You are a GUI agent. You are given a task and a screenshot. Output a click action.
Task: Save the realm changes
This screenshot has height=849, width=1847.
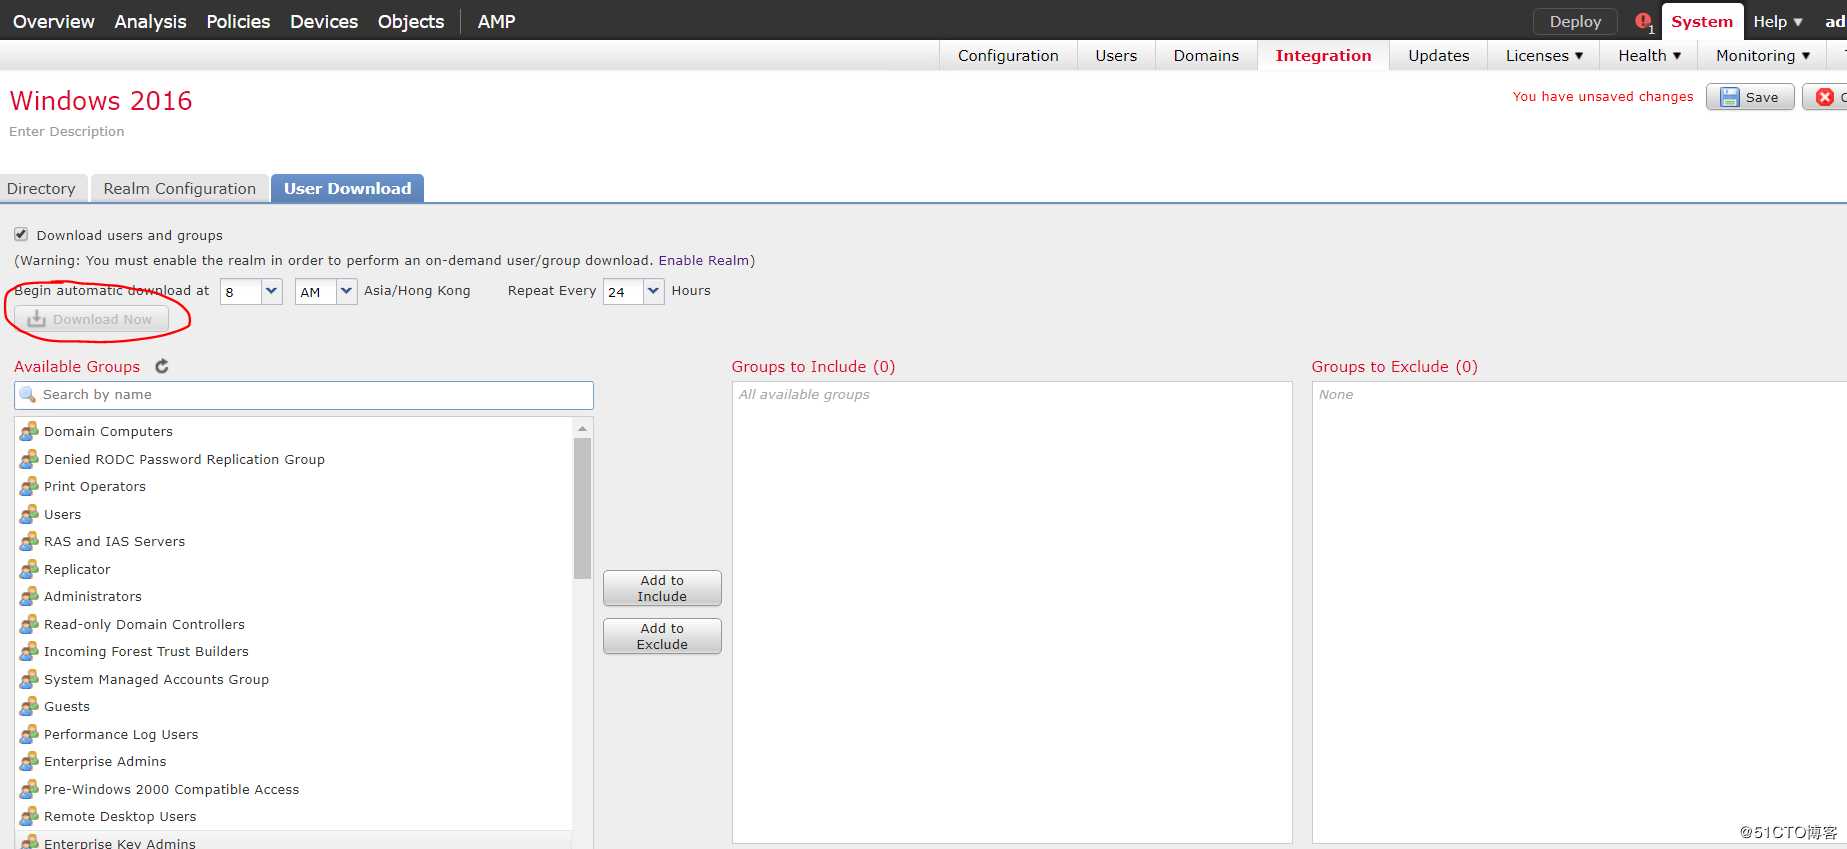tap(1750, 97)
